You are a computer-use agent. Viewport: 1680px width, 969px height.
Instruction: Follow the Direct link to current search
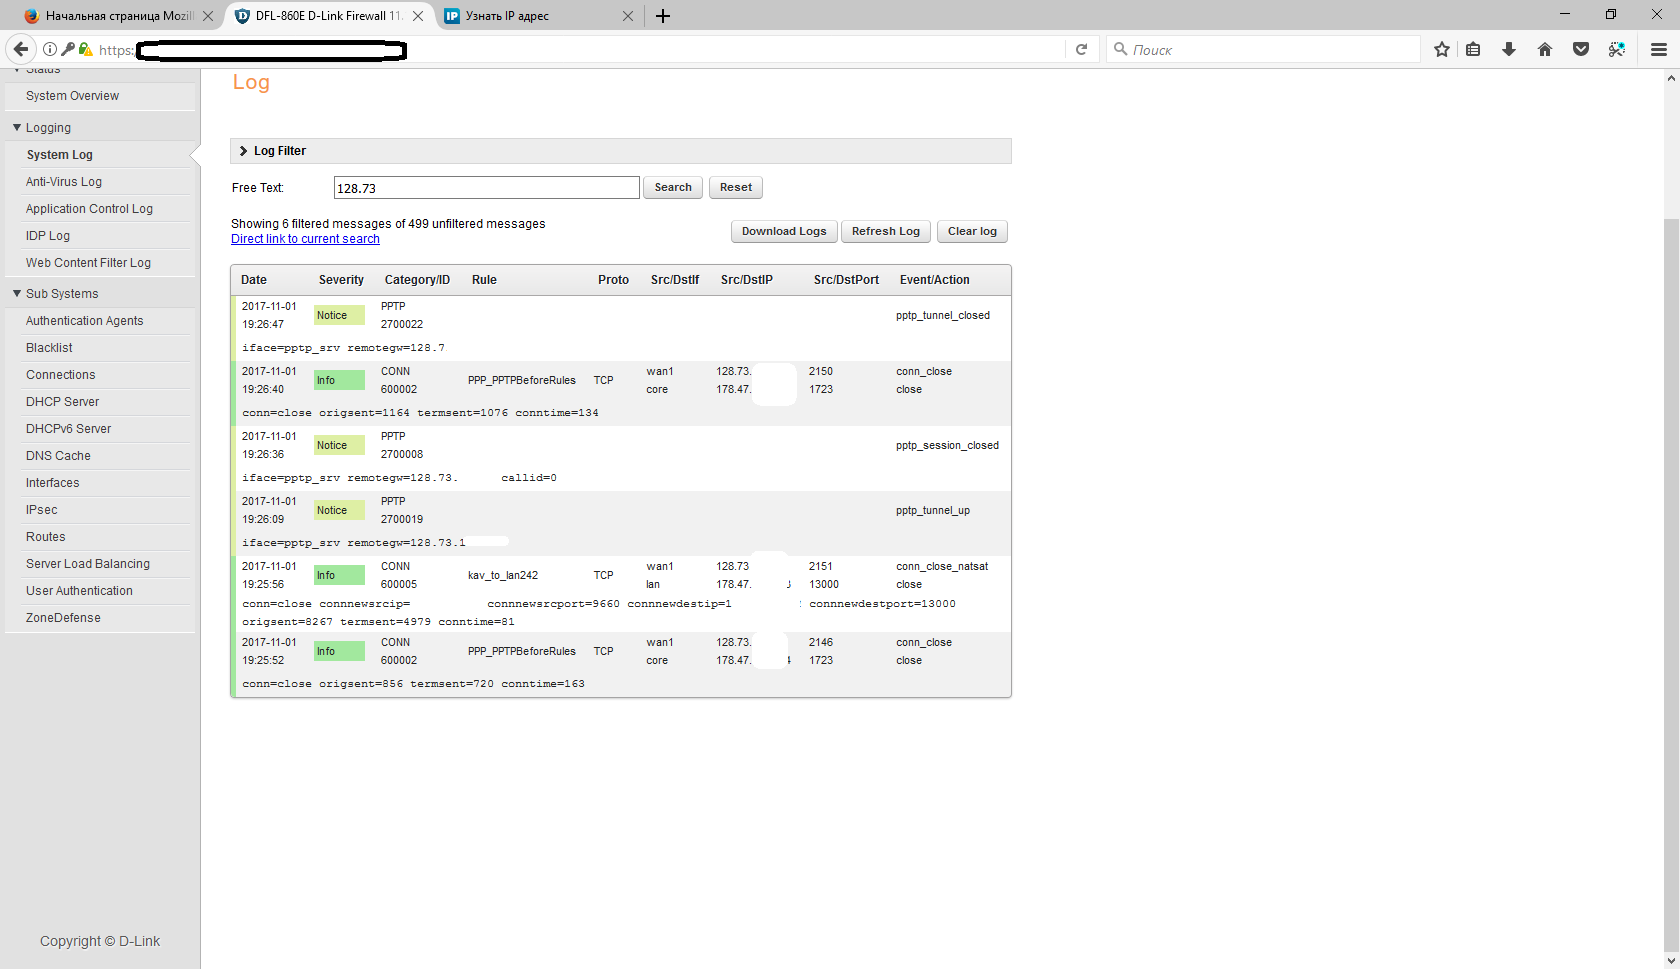305,239
